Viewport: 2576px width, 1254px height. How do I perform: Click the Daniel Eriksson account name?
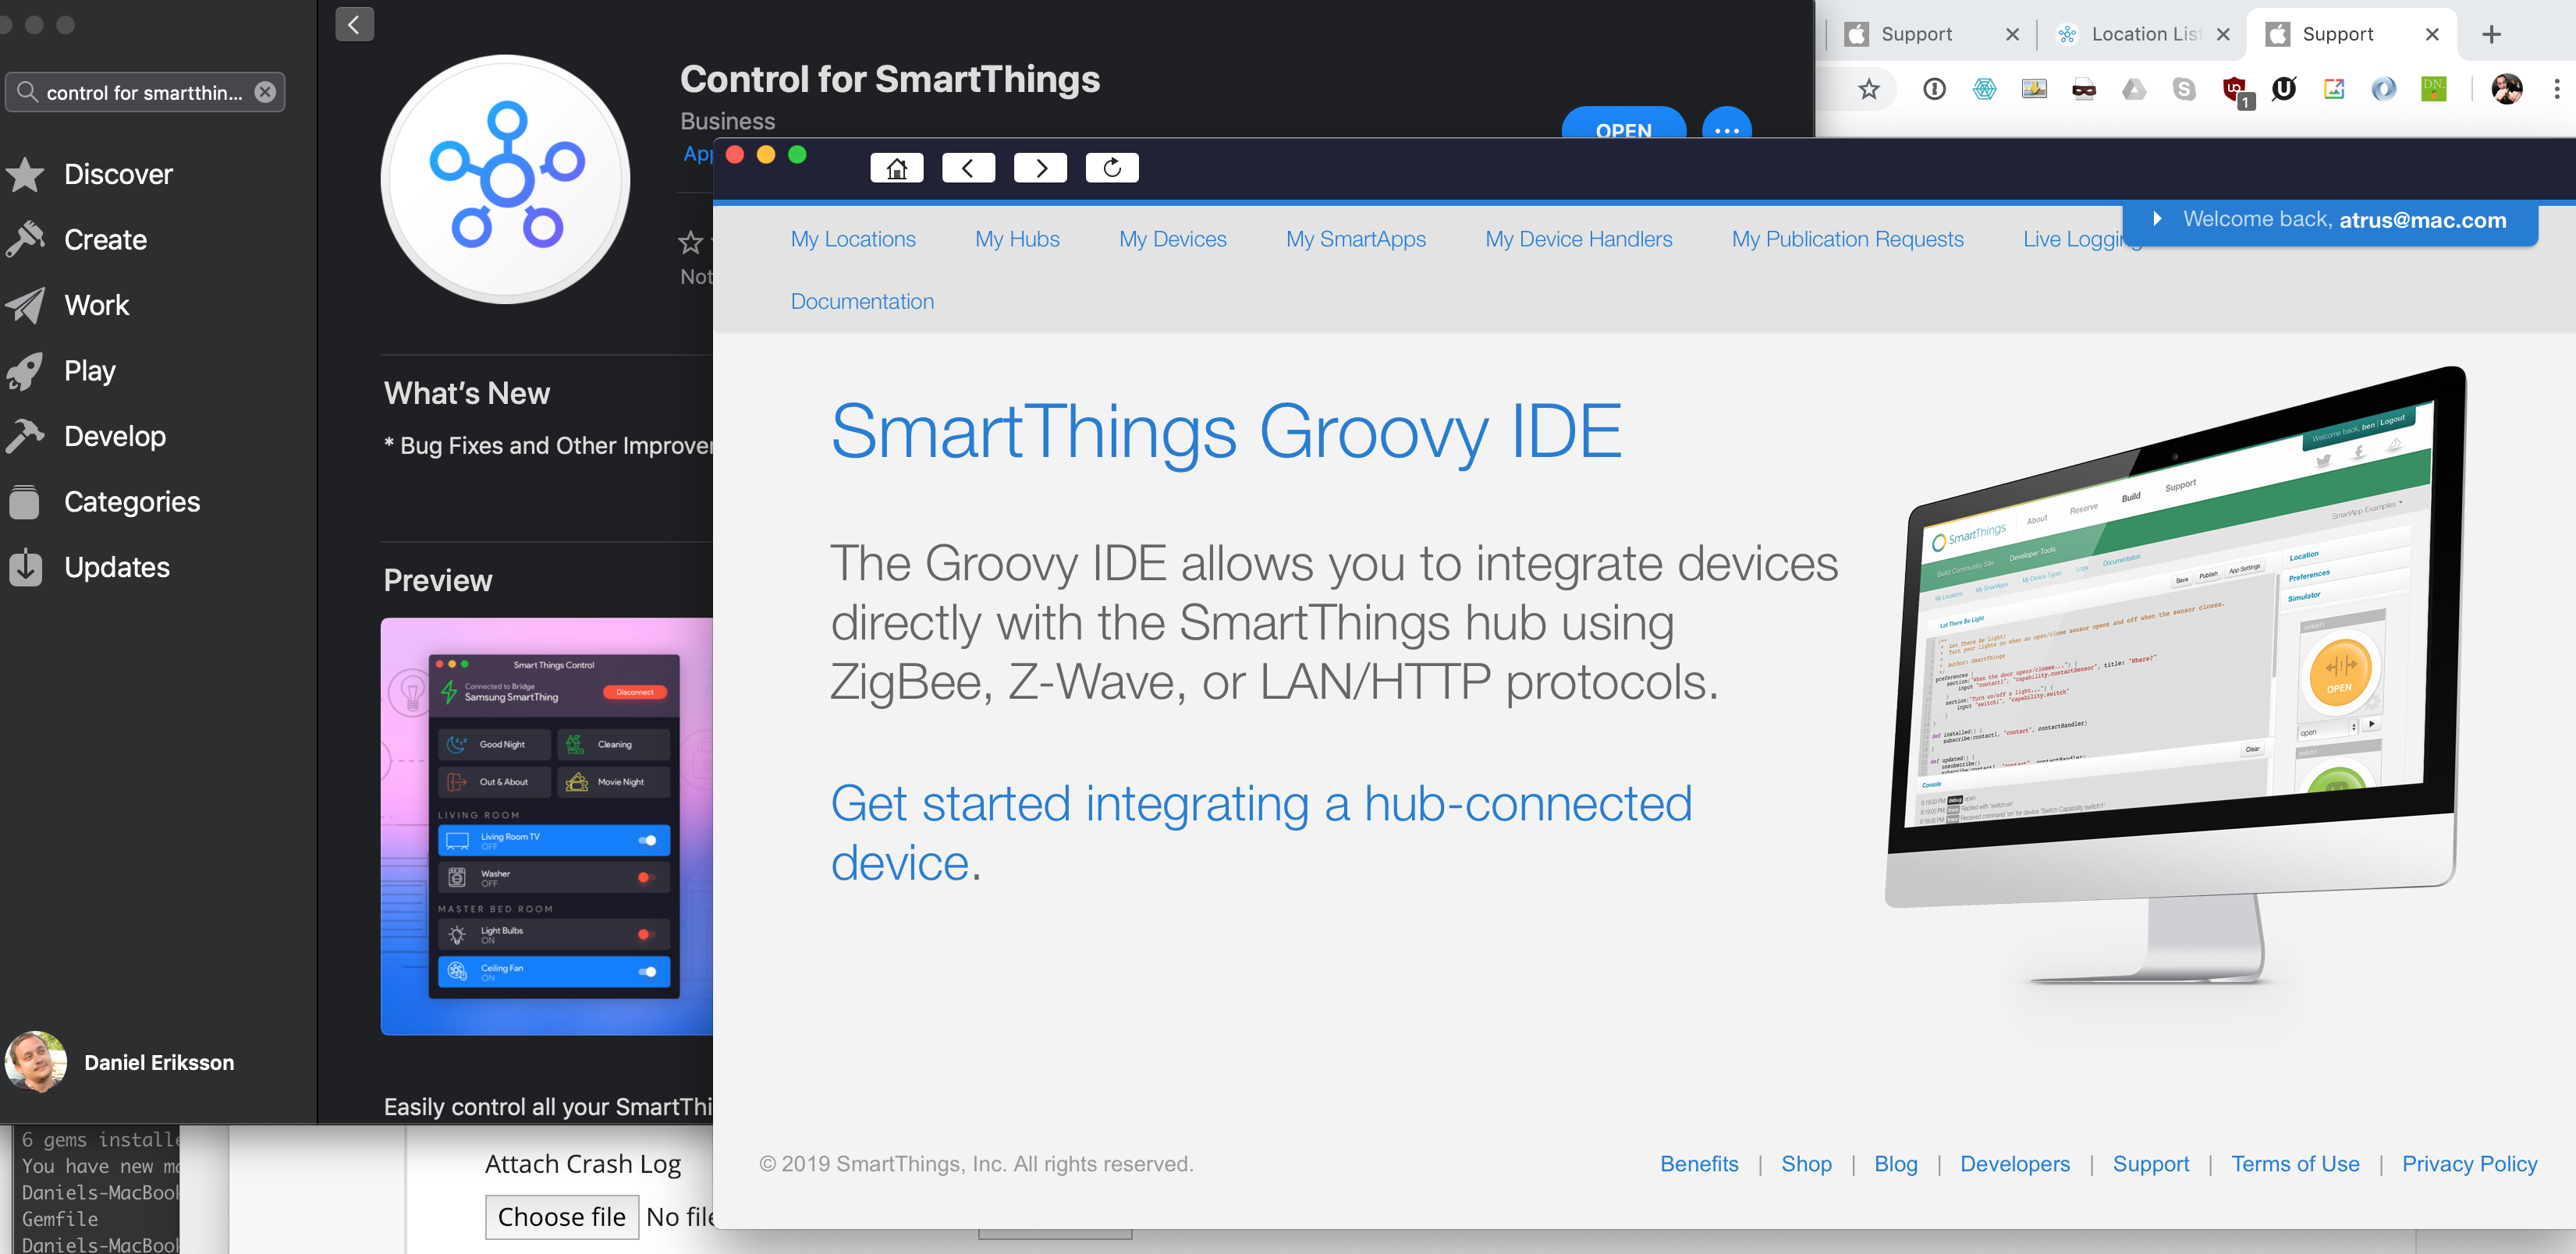159,1062
